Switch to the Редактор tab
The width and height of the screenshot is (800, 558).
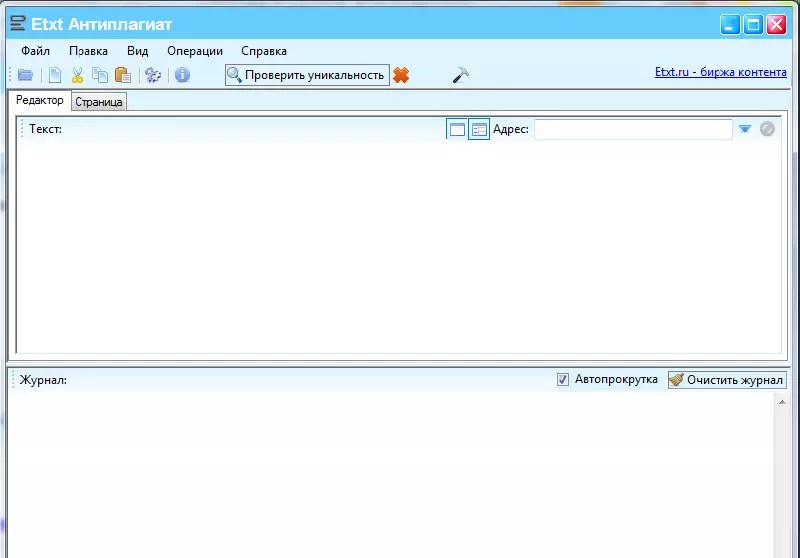click(x=40, y=100)
